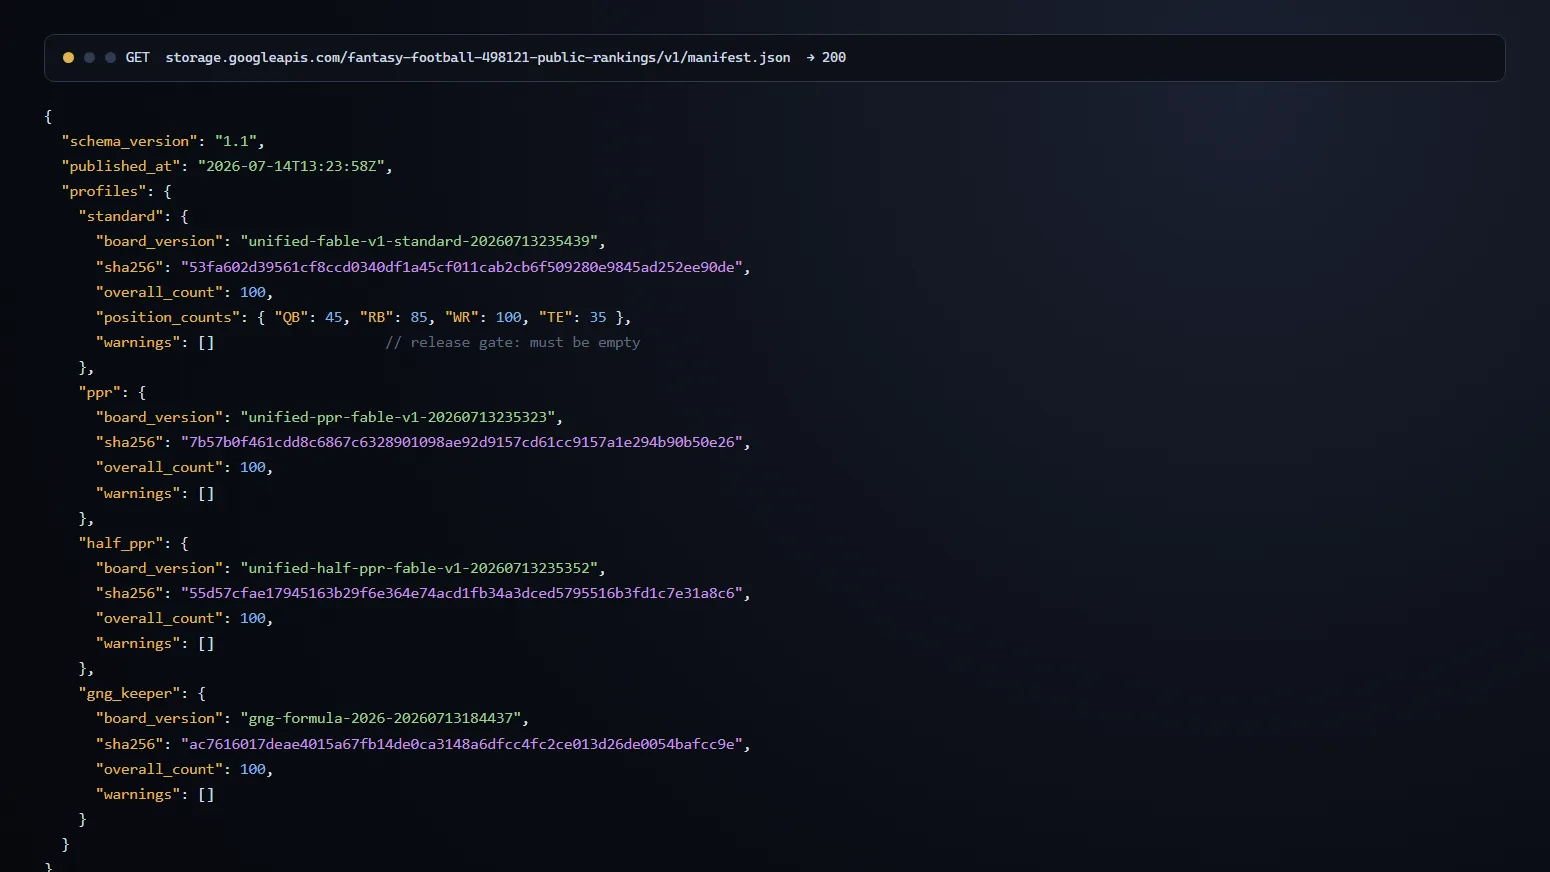Viewport: 1550px width, 872px height.
Task: Click the "half_ppr" profile key
Action: coord(121,543)
